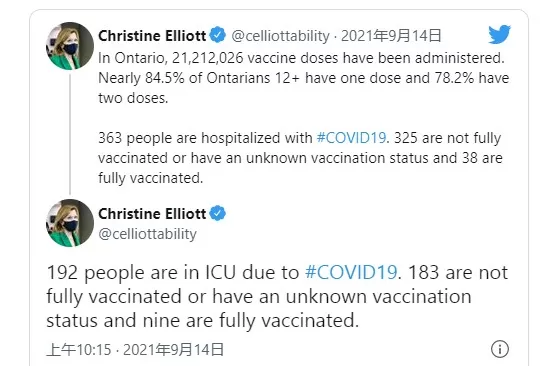Open the #COVID19 hashtag in the ICU tweet
Screen dimensions: 551x366
(351, 272)
